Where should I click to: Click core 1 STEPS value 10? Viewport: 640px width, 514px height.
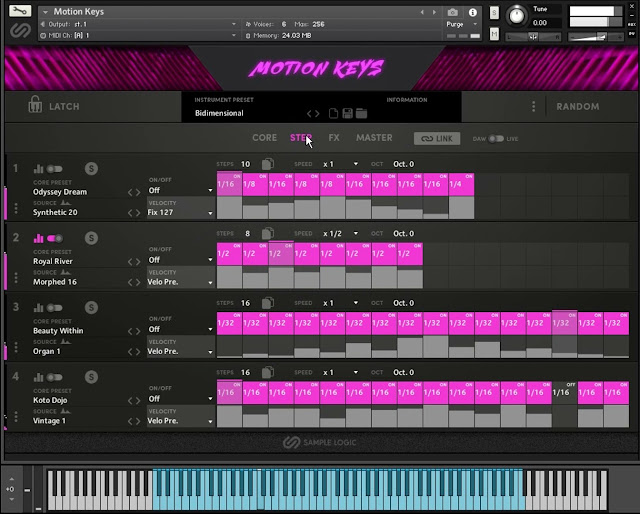[245, 164]
